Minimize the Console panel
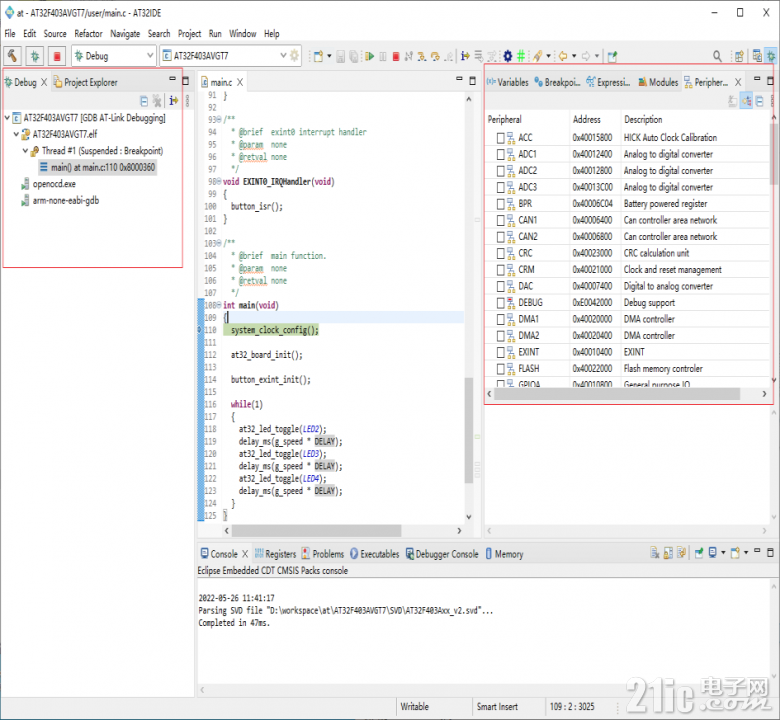Viewport: 780px width, 720px height. [x=757, y=551]
